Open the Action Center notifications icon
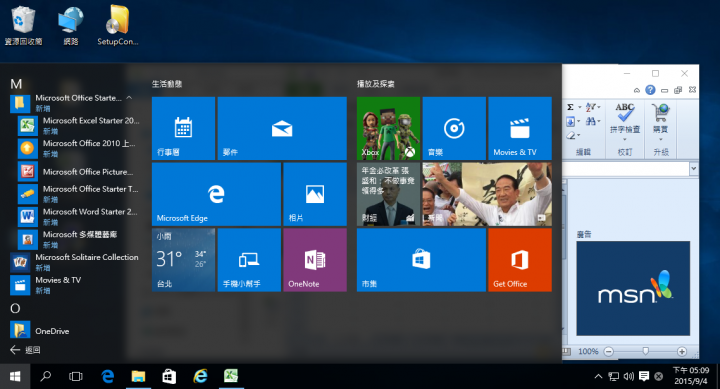720x389 pixels. (x=644, y=377)
